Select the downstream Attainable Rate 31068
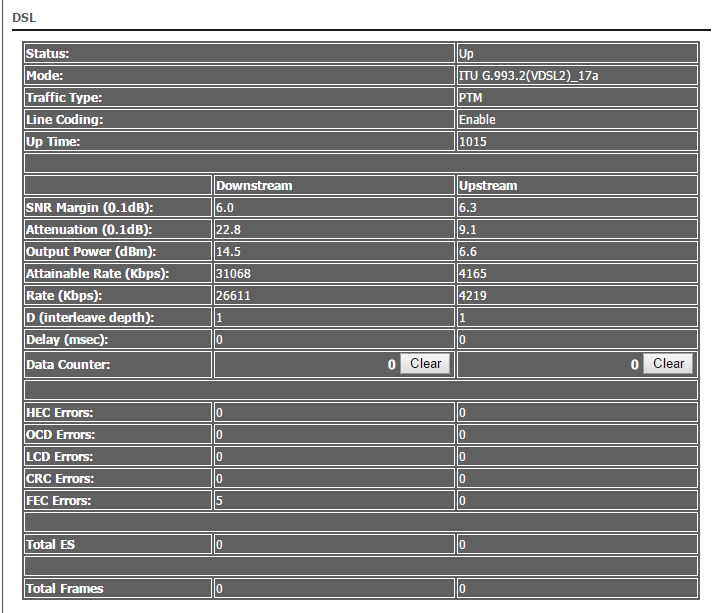 [233, 274]
